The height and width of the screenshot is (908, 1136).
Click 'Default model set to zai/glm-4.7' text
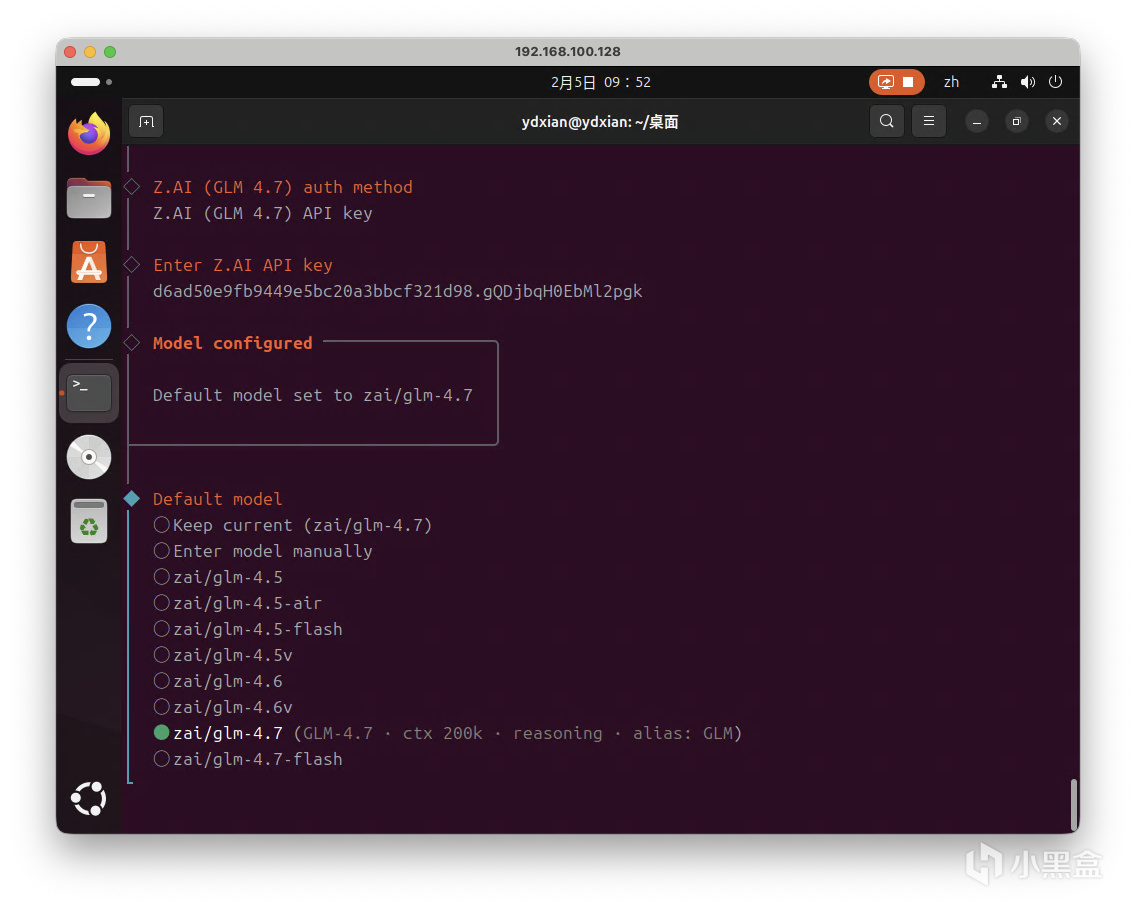pyautogui.click(x=312, y=395)
